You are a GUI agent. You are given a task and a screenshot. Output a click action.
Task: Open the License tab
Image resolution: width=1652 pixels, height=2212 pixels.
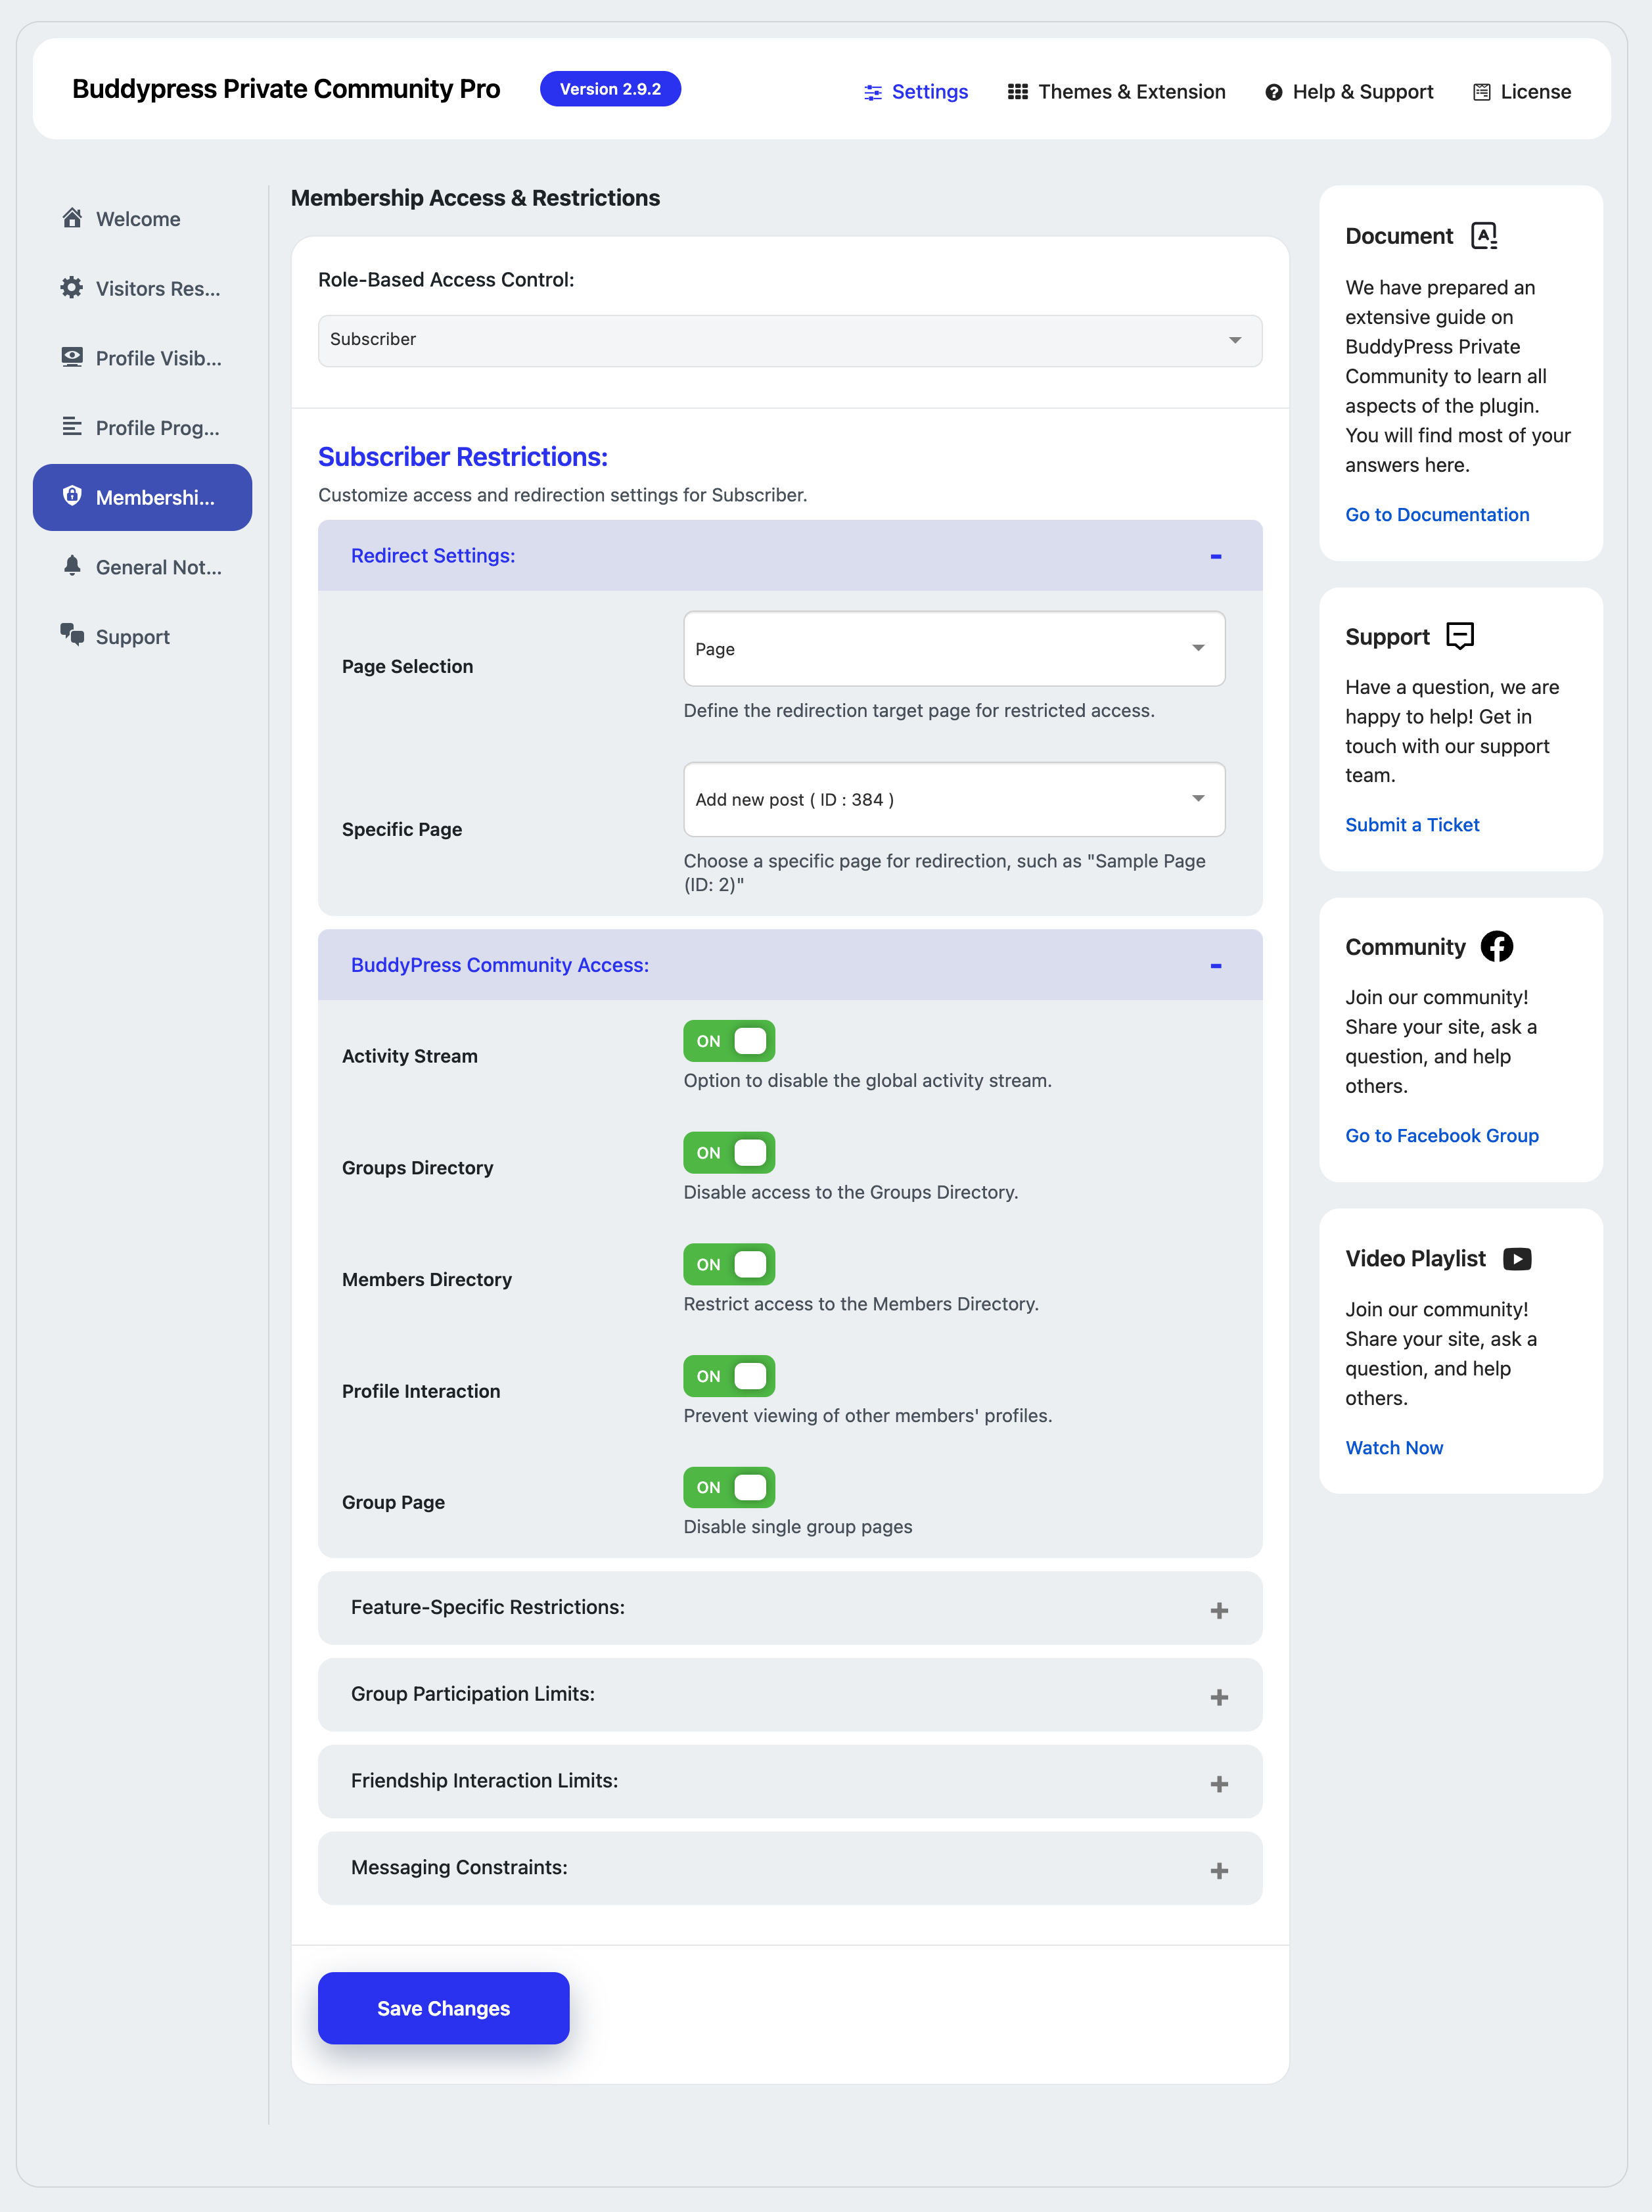click(x=1522, y=92)
